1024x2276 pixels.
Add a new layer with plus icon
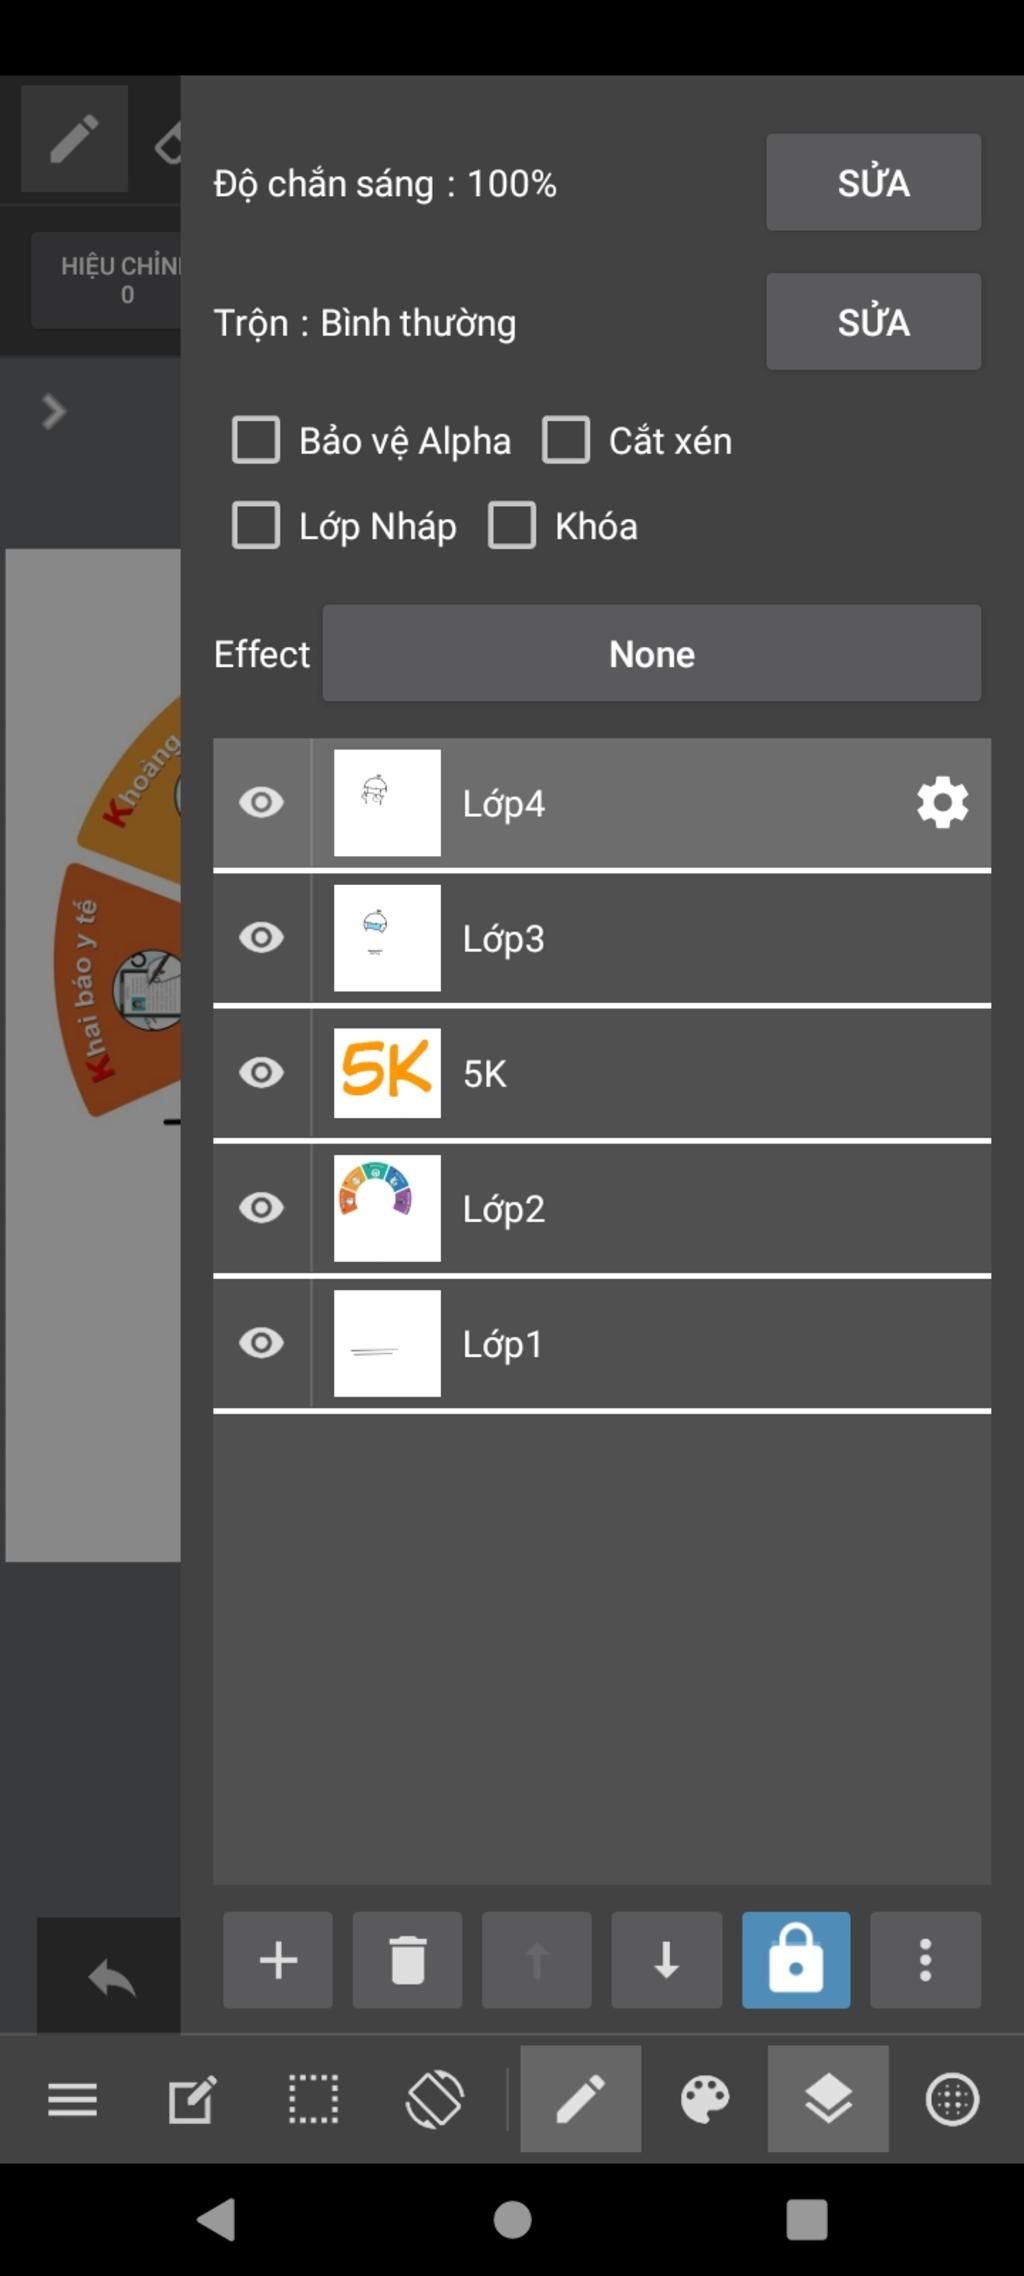pyautogui.click(x=278, y=1960)
